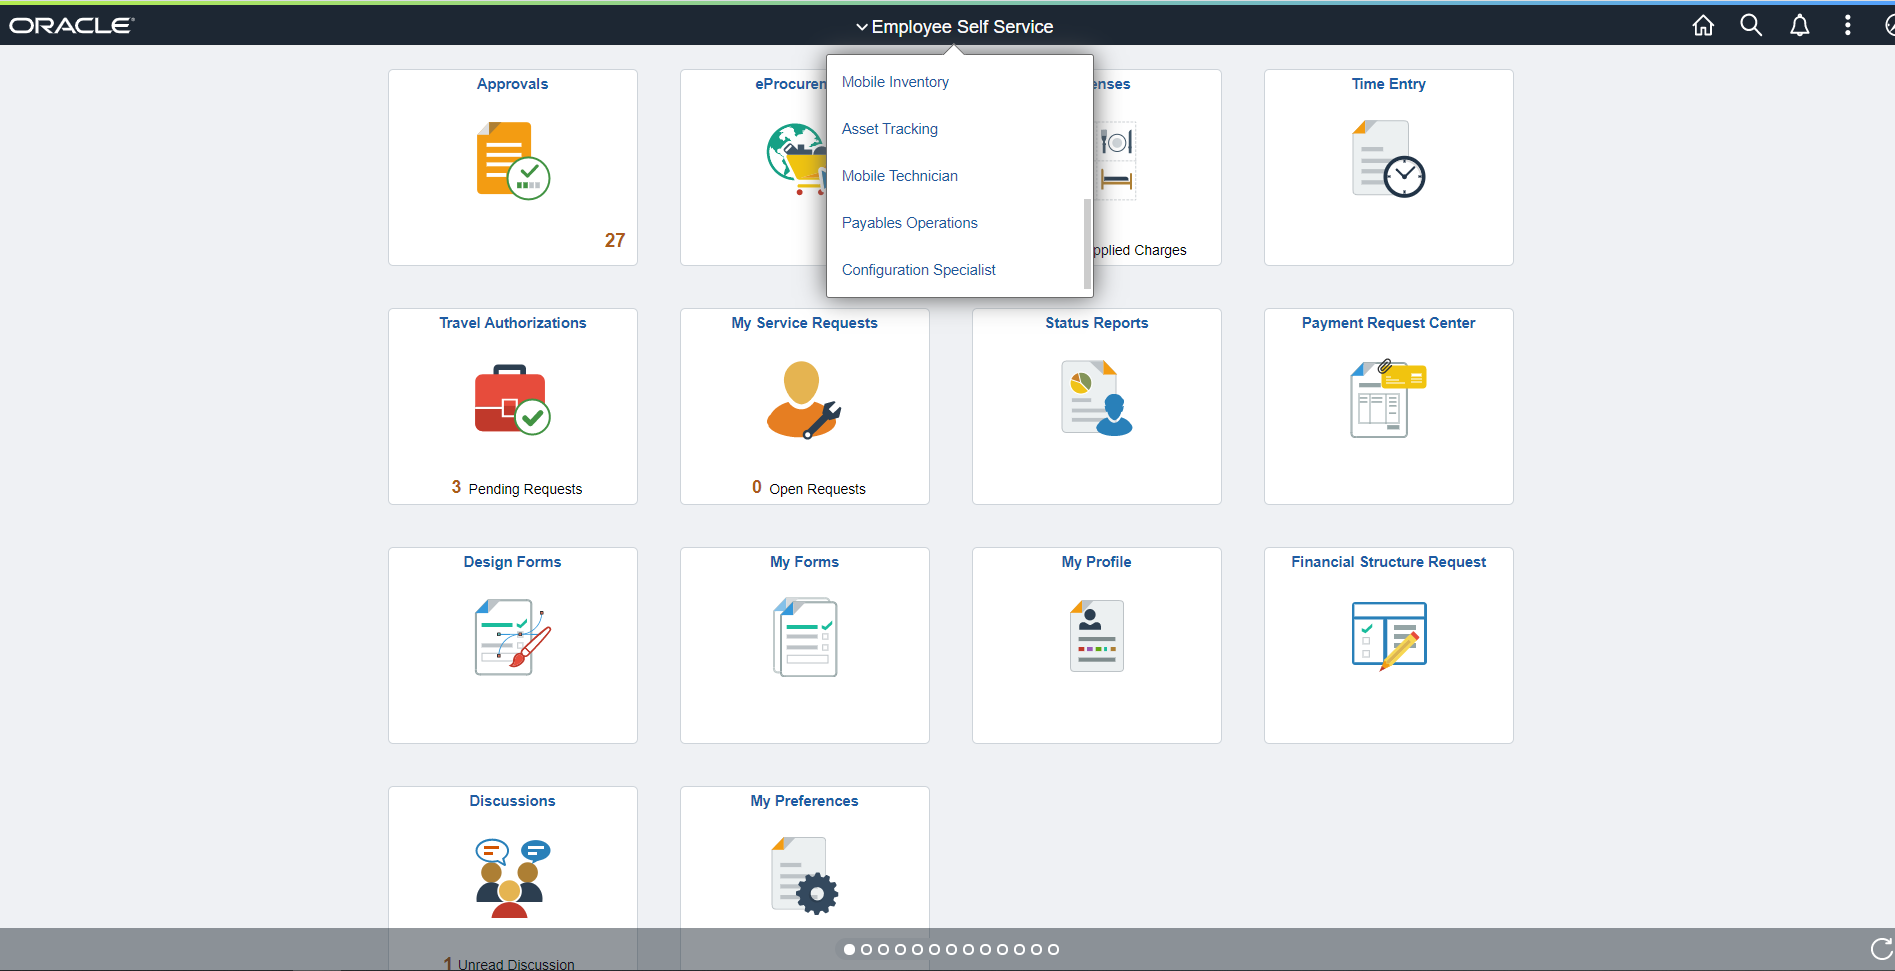Open the My Service Requests wrench icon
The width and height of the screenshot is (1895, 971).
click(x=804, y=400)
